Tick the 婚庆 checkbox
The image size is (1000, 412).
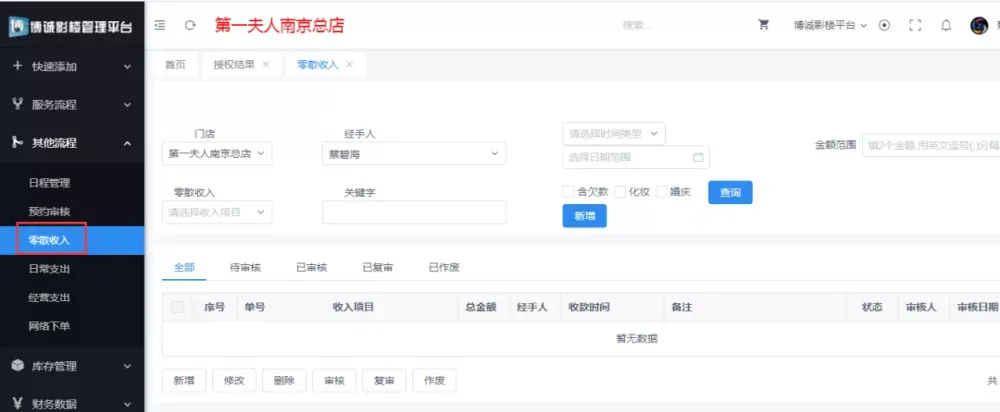pos(661,192)
